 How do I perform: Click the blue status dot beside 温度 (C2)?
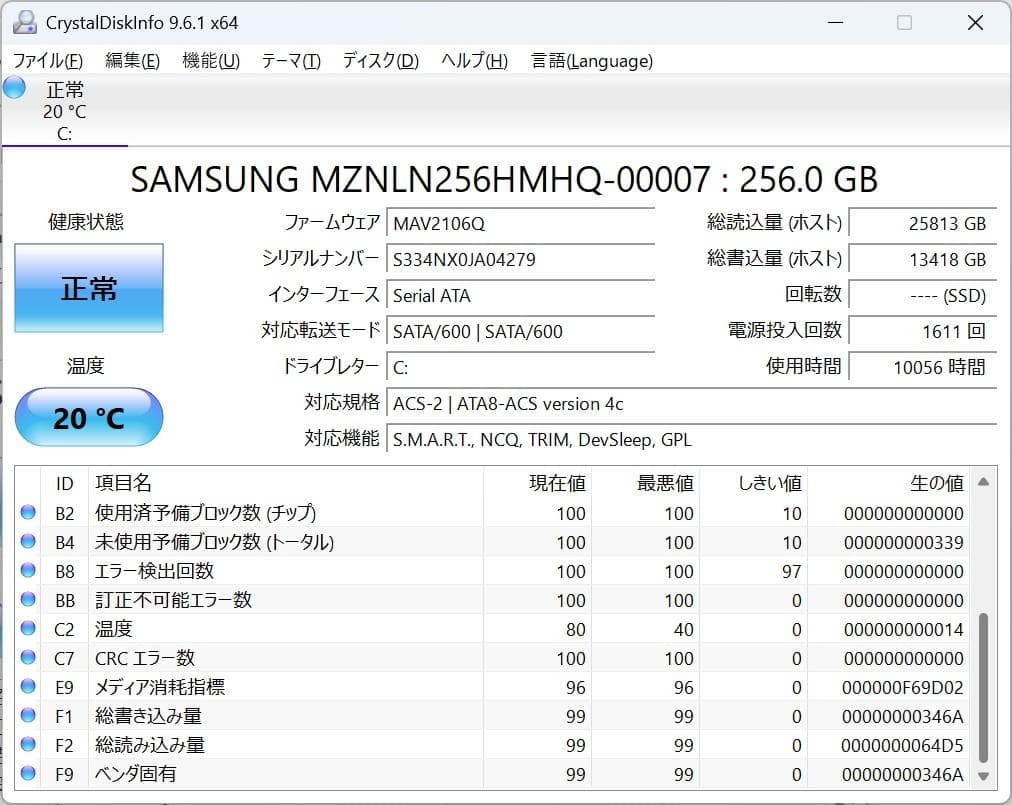(x=29, y=629)
